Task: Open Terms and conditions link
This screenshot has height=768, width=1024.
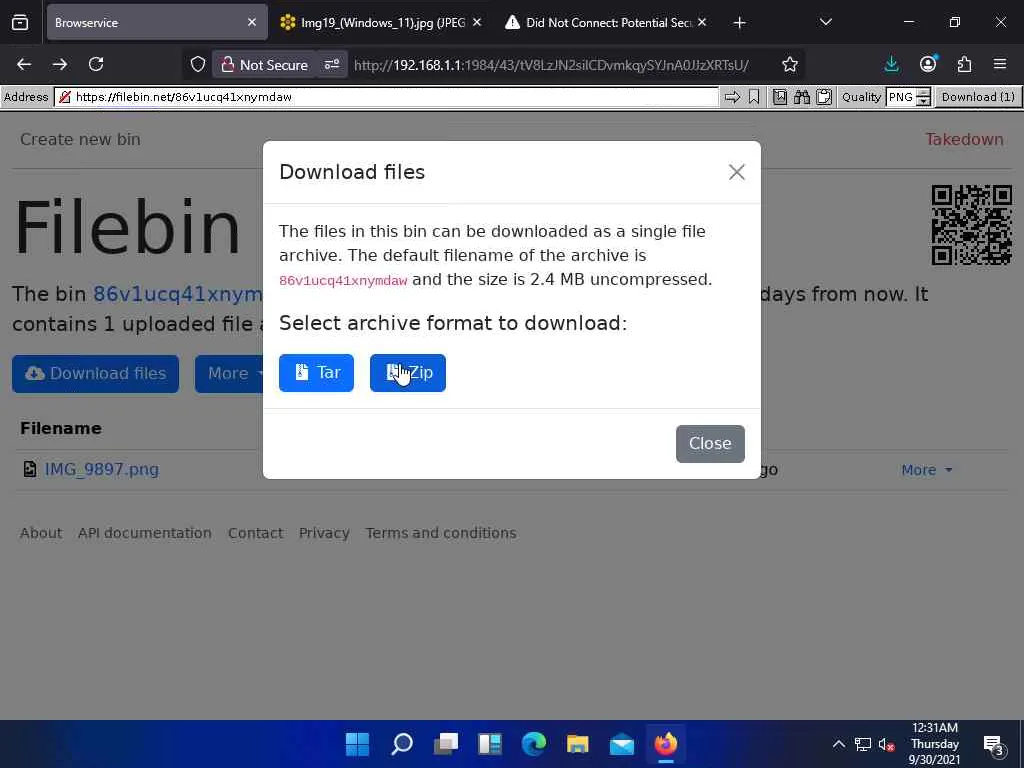Action: tap(441, 533)
